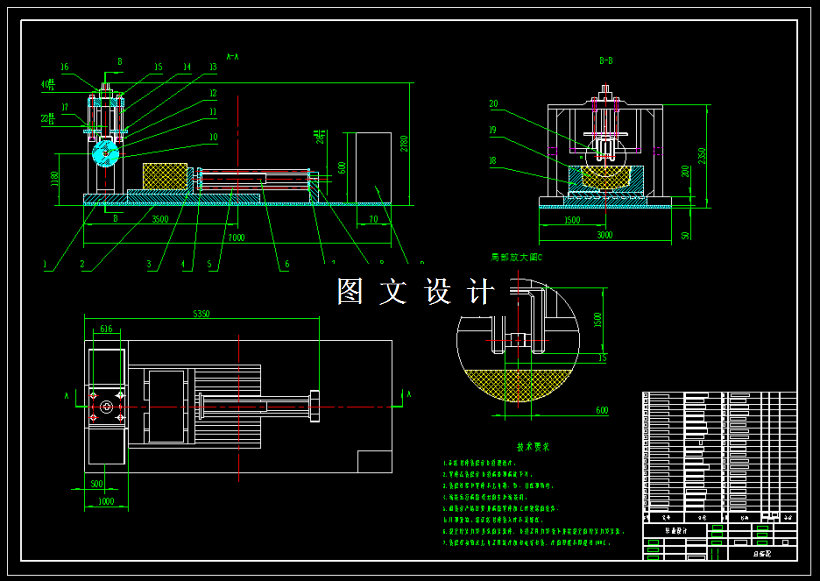This screenshot has height=581, width=820.
Task: Select the 2780 height dimension text
Action: (x=404, y=144)
